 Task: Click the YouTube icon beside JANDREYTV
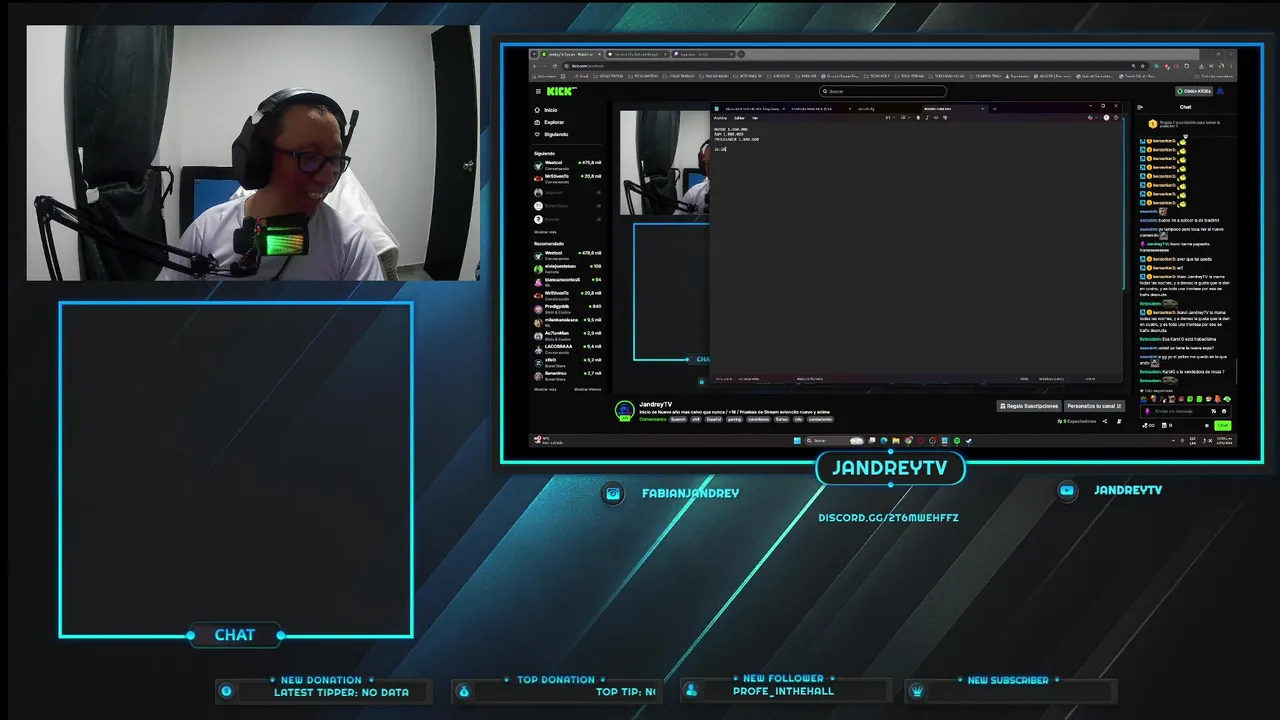1067,490
